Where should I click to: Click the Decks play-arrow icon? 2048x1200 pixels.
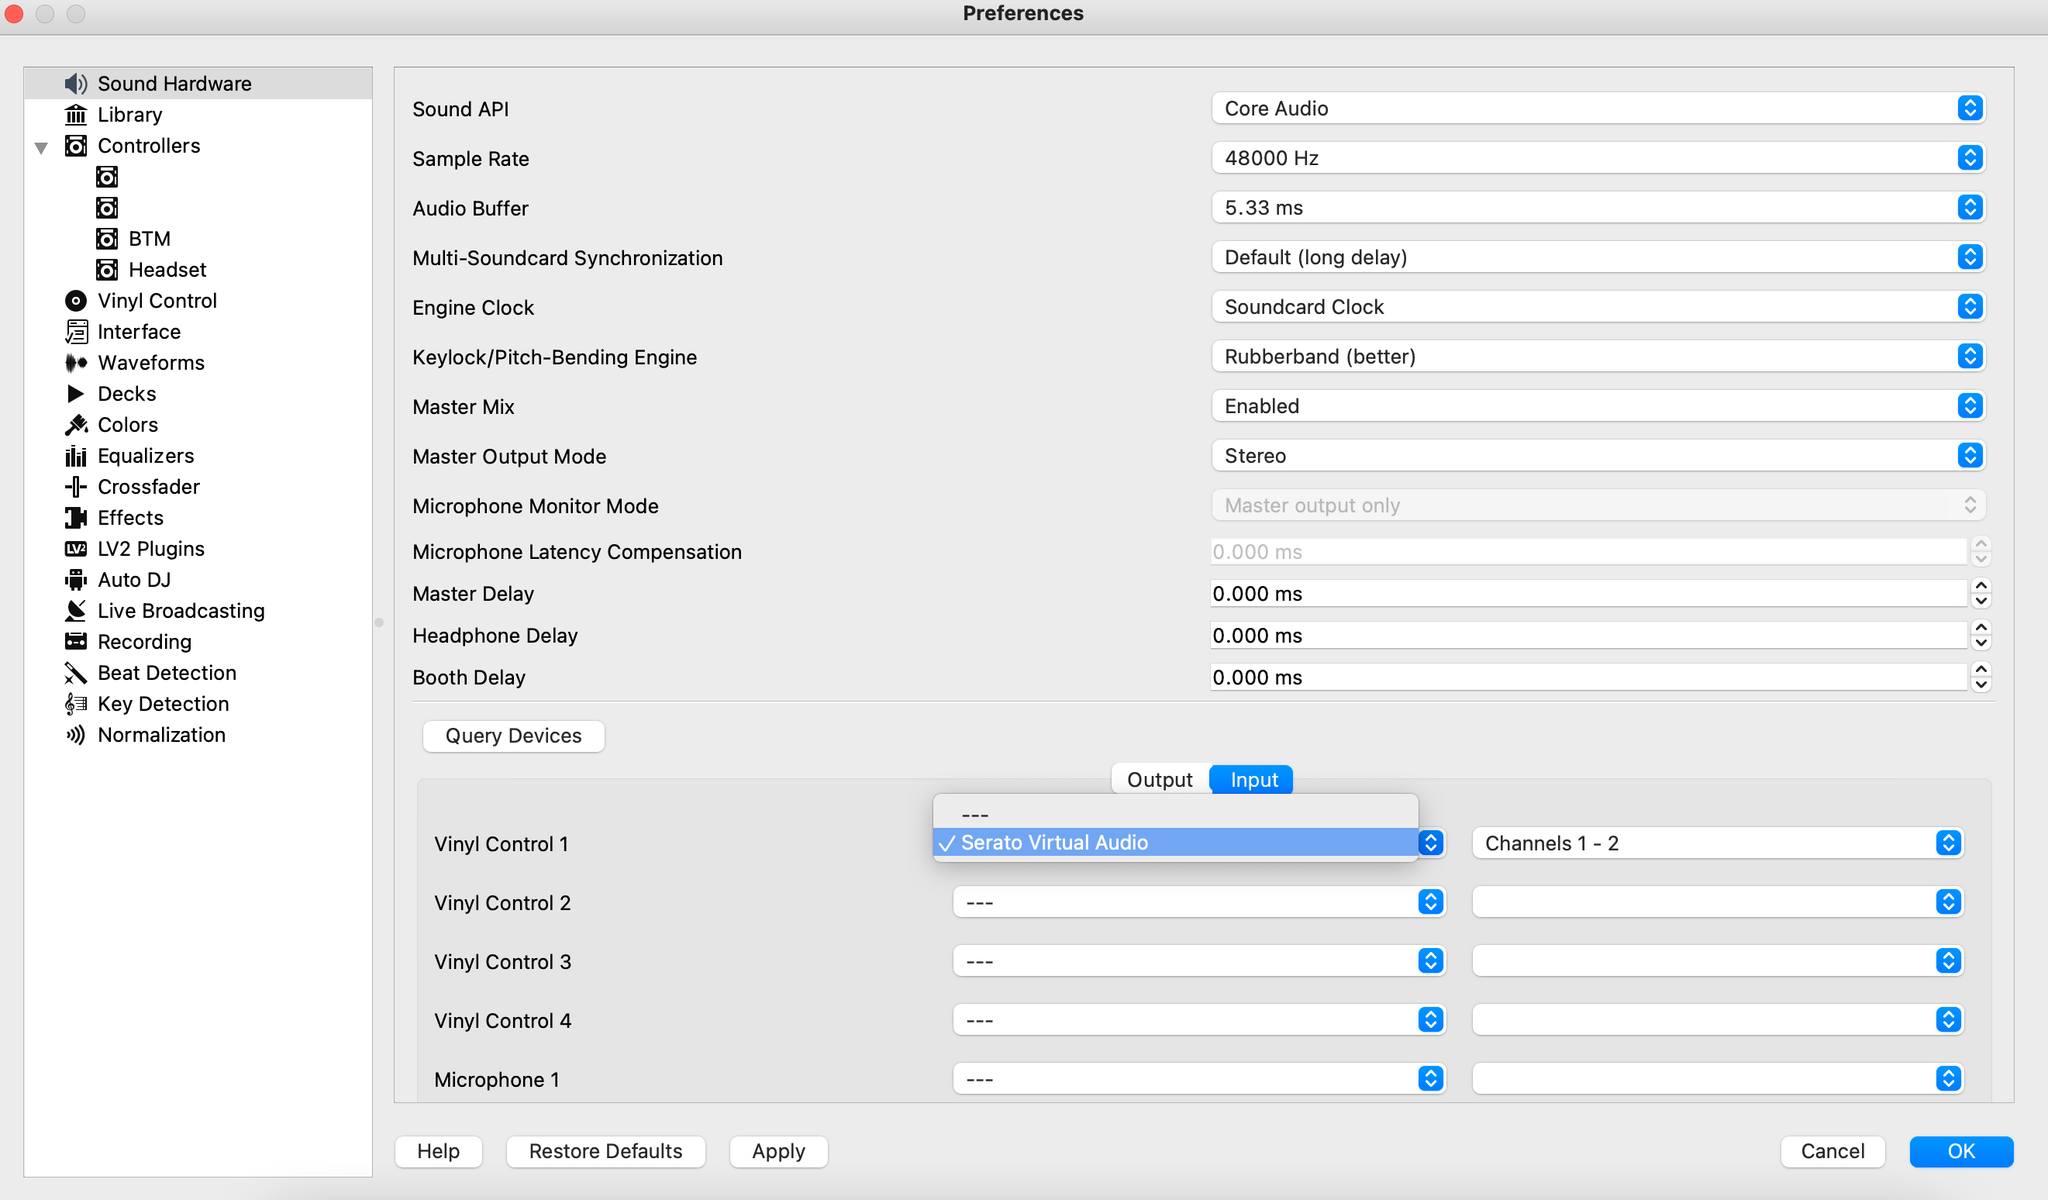(75, 394)
